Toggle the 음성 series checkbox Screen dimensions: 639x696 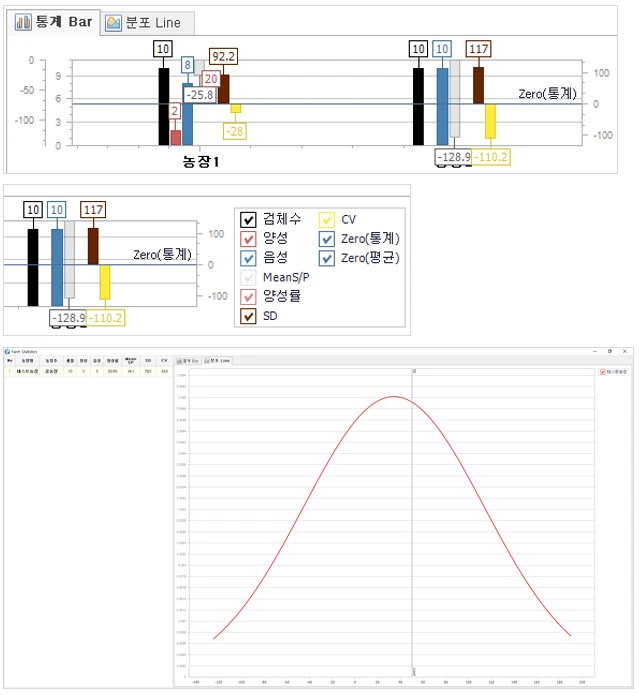coord(248,258)
